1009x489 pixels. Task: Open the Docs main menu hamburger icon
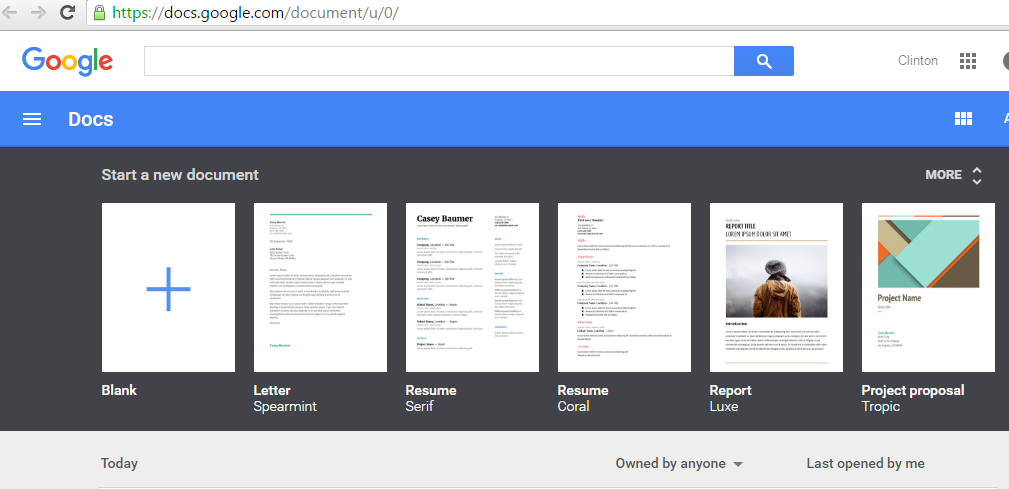point(32,120)
